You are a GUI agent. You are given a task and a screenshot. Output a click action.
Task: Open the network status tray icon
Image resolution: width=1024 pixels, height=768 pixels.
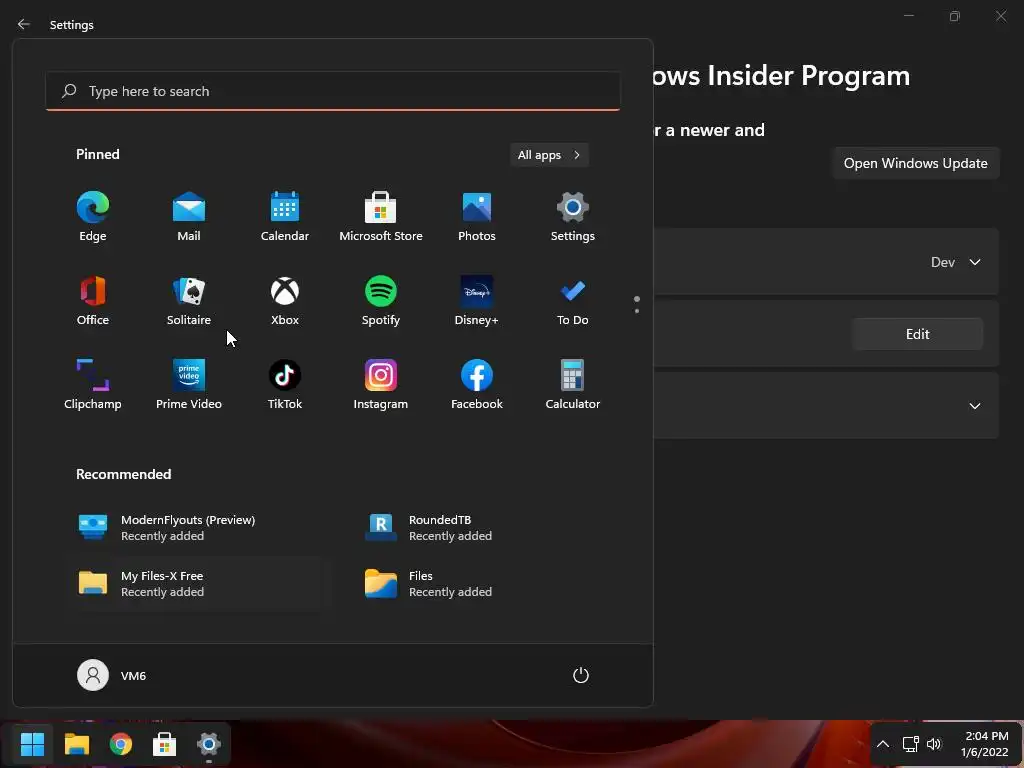click(910, 744)
